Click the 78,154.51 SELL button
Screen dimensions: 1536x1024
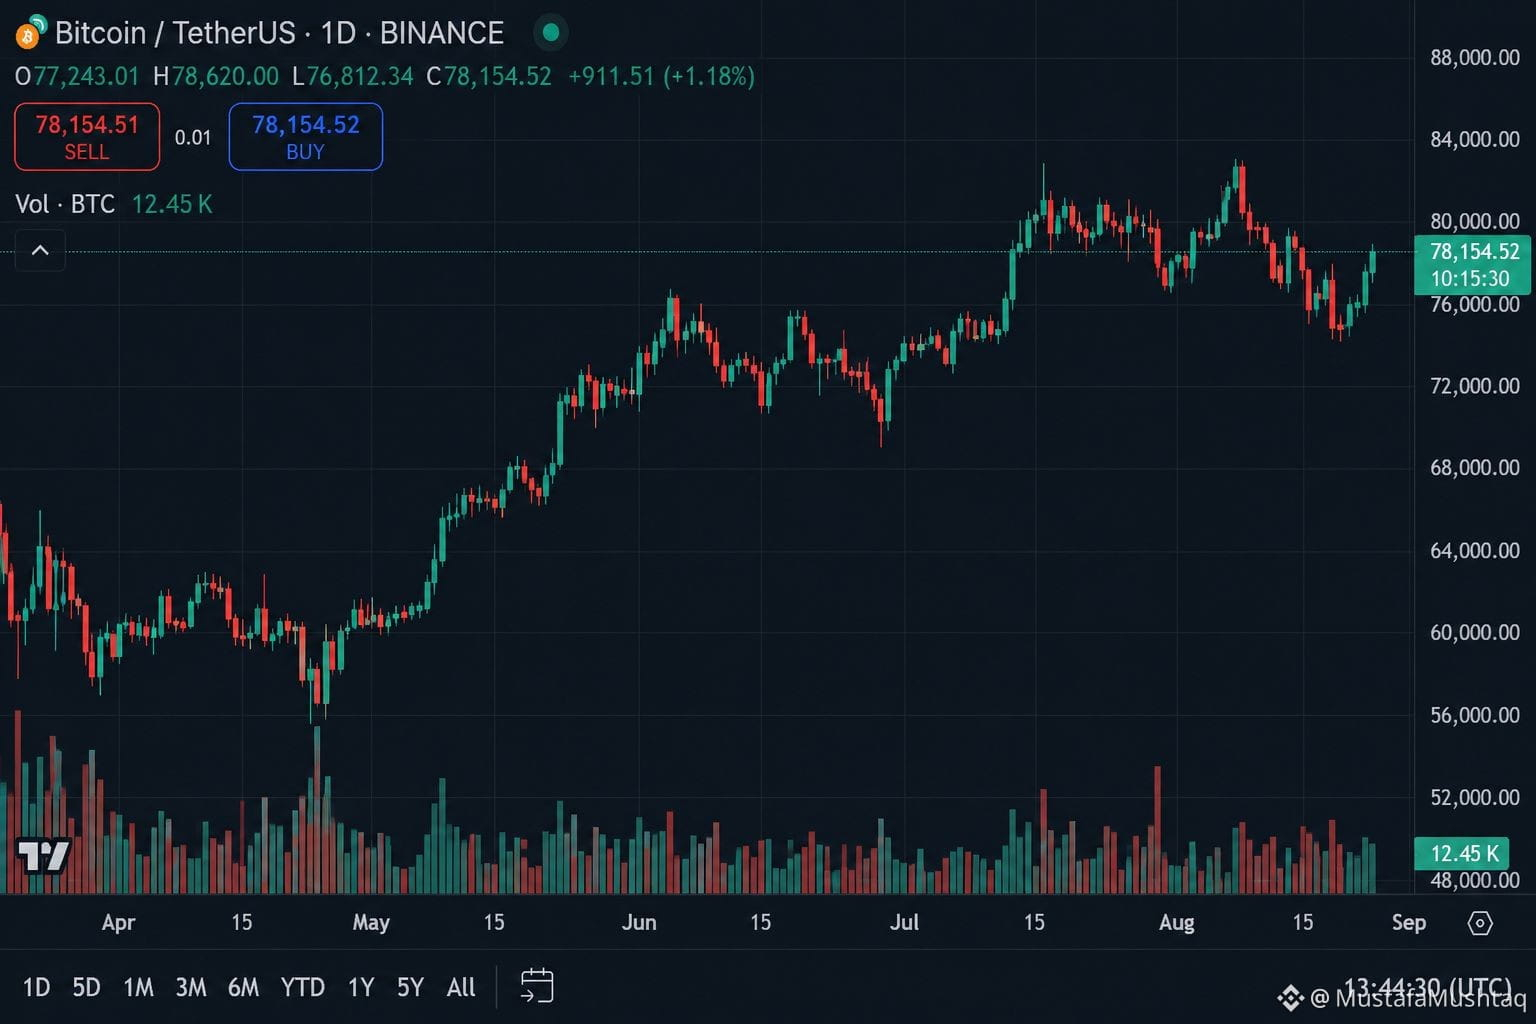pyautogui.click(x=87, y=137)
